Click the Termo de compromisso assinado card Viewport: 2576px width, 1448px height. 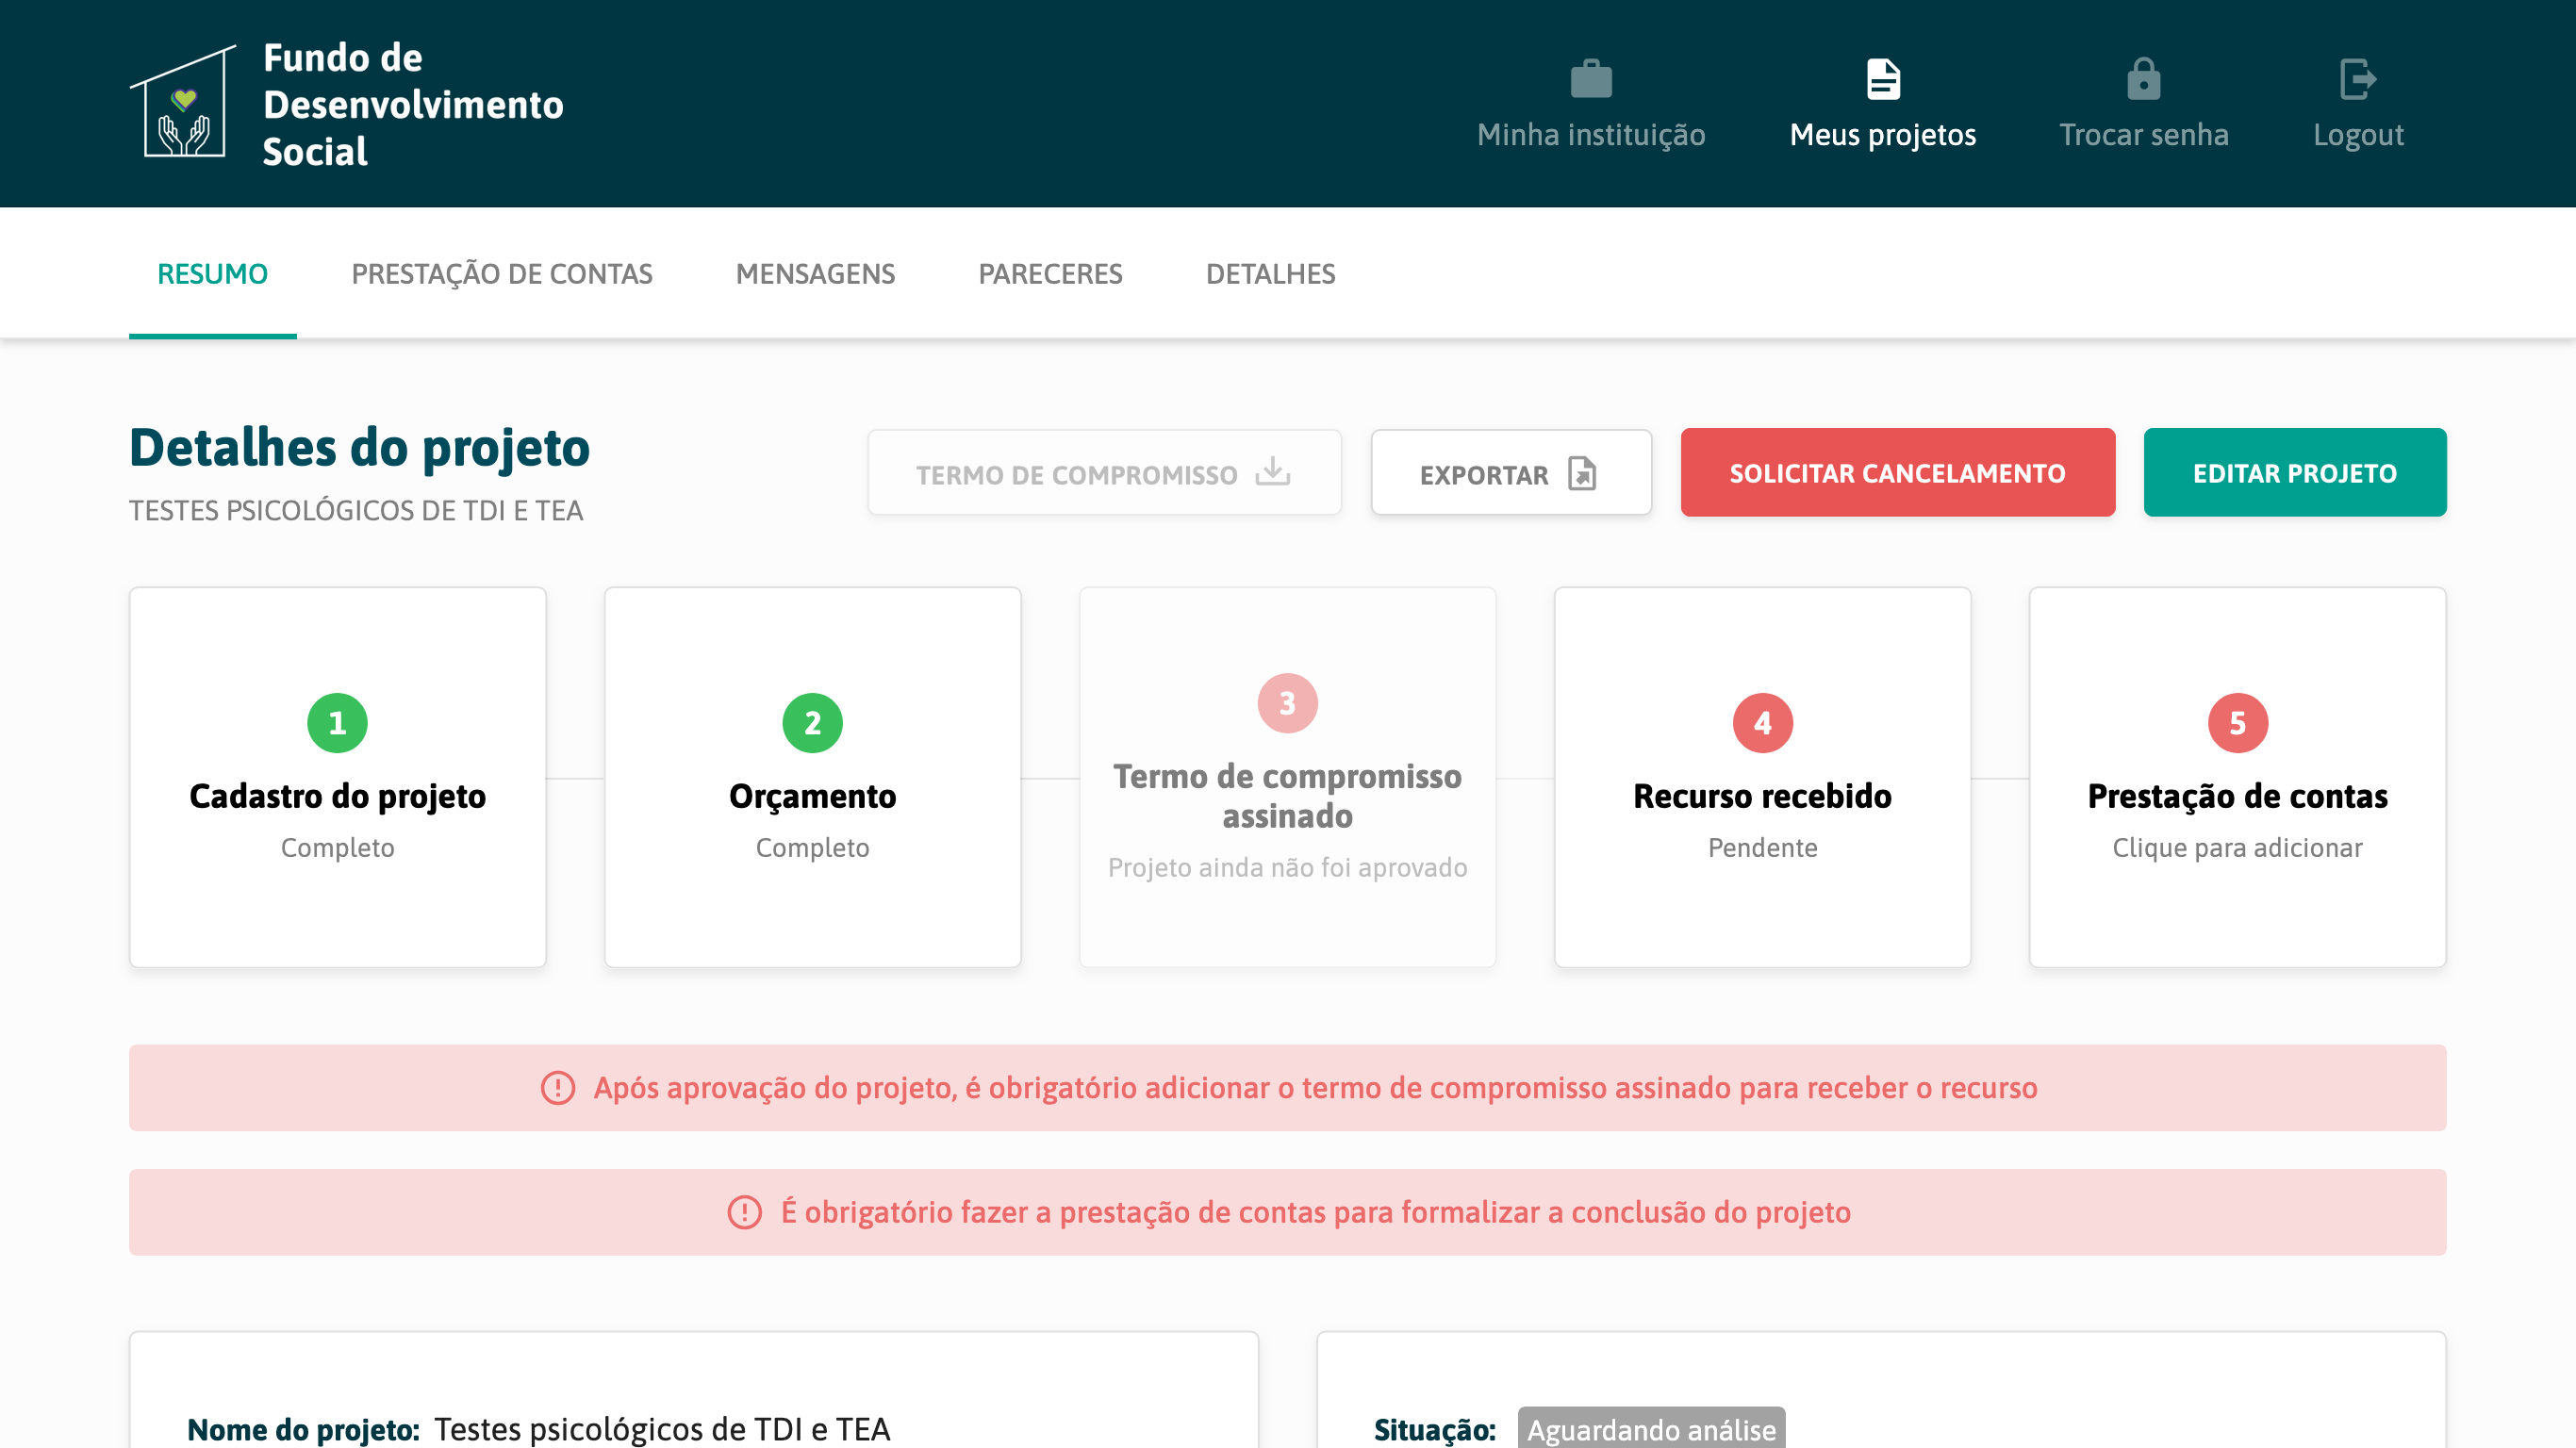pyautogui.click(x=1287, y=777)
